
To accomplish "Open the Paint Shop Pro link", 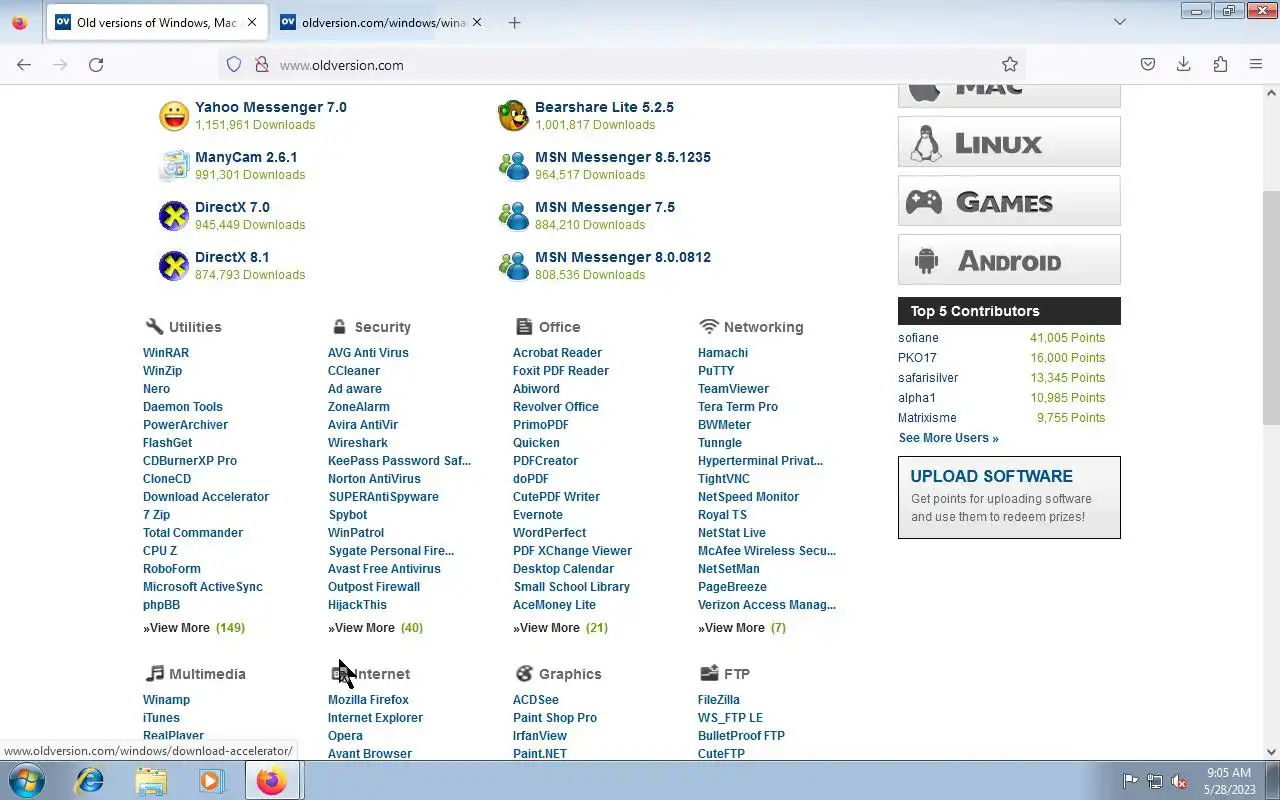I will click(555, 718).
